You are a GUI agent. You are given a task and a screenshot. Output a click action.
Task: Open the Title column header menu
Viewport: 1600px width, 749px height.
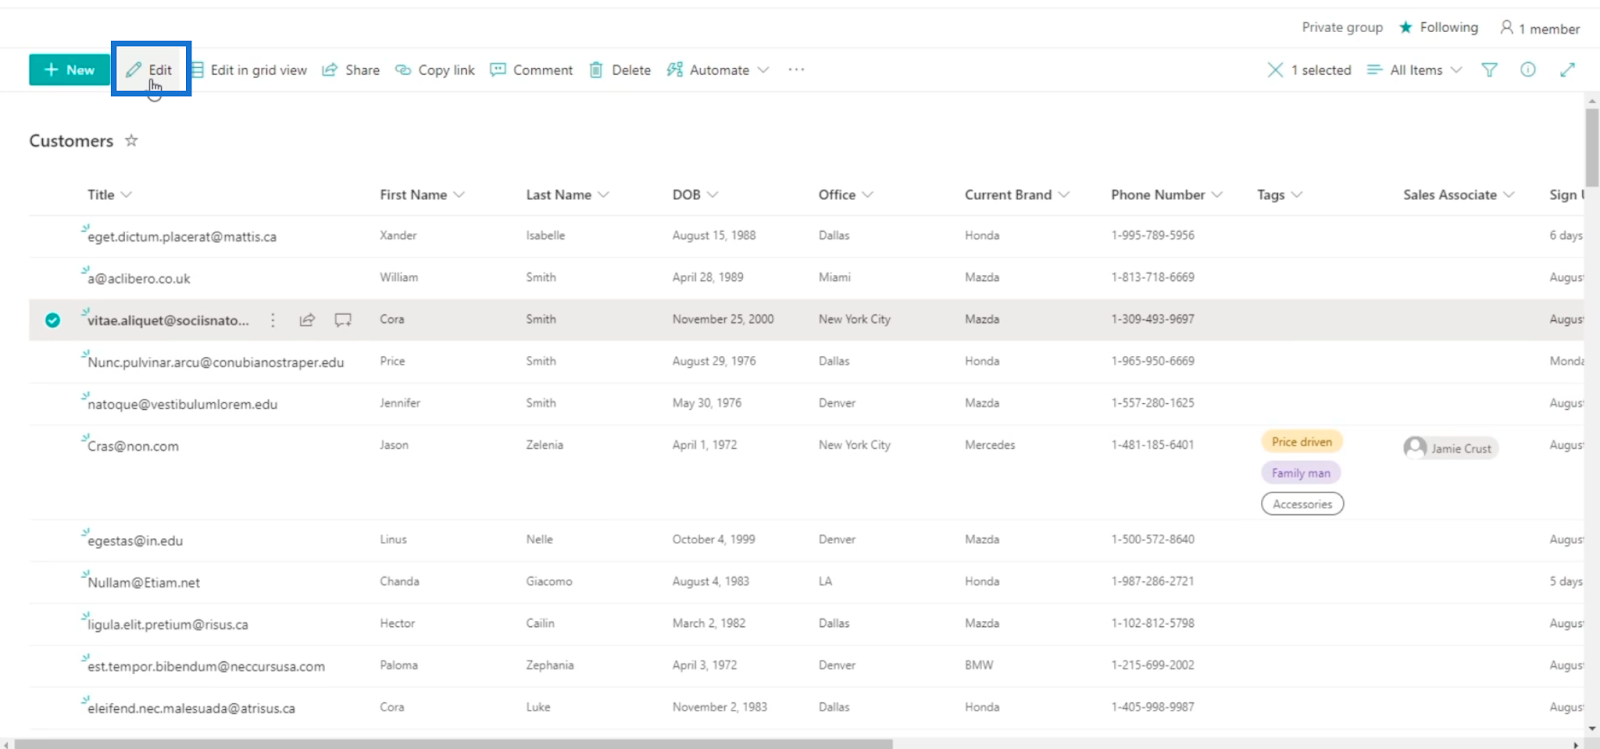tap(110, 195)
